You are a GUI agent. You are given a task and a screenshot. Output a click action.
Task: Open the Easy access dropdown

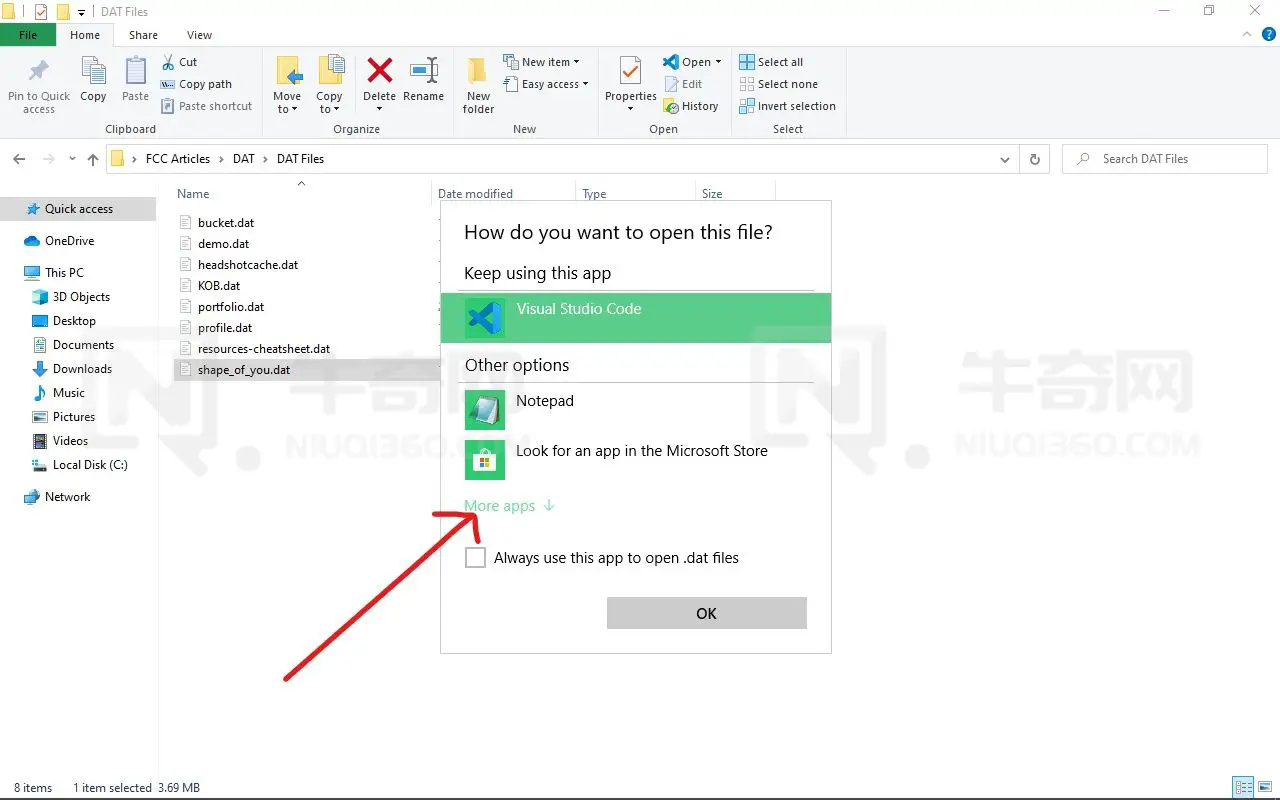click(x=545, y=84)
